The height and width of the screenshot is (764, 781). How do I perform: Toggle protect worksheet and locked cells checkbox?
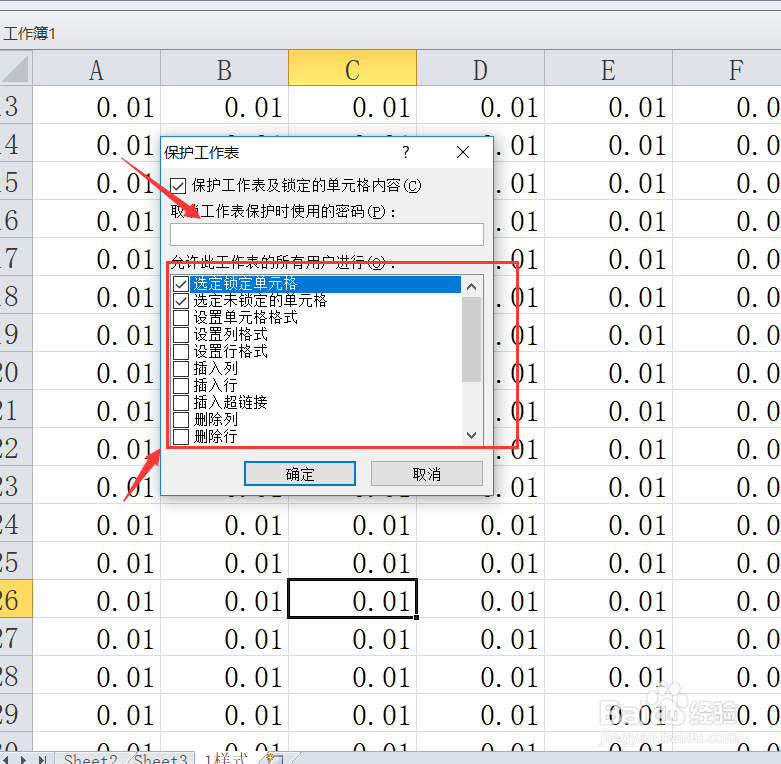point(178,186)
